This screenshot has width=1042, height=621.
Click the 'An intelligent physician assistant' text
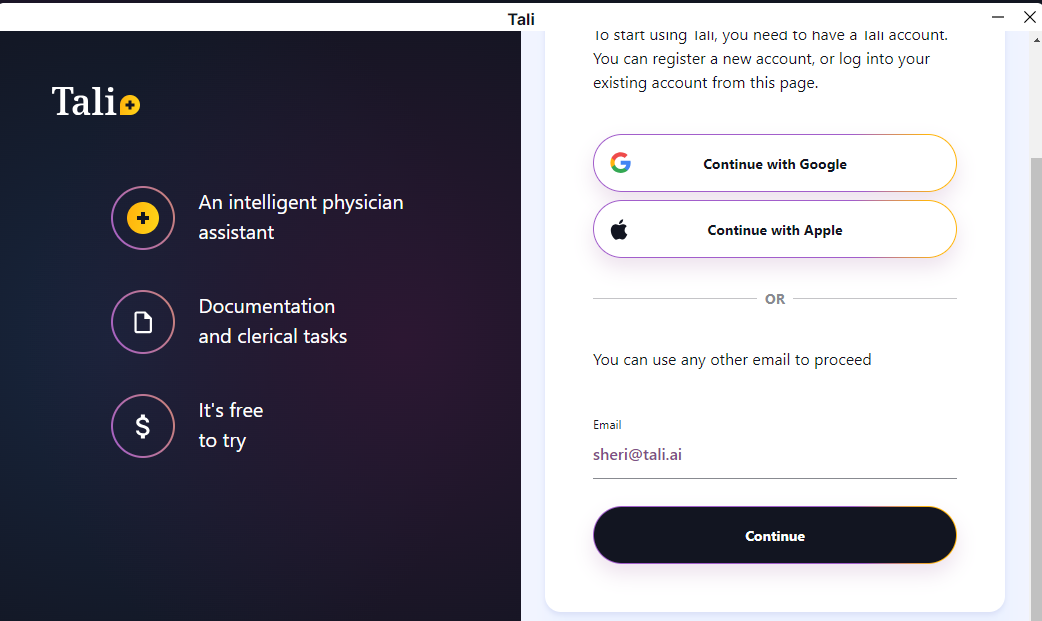(x=300, y=217)
